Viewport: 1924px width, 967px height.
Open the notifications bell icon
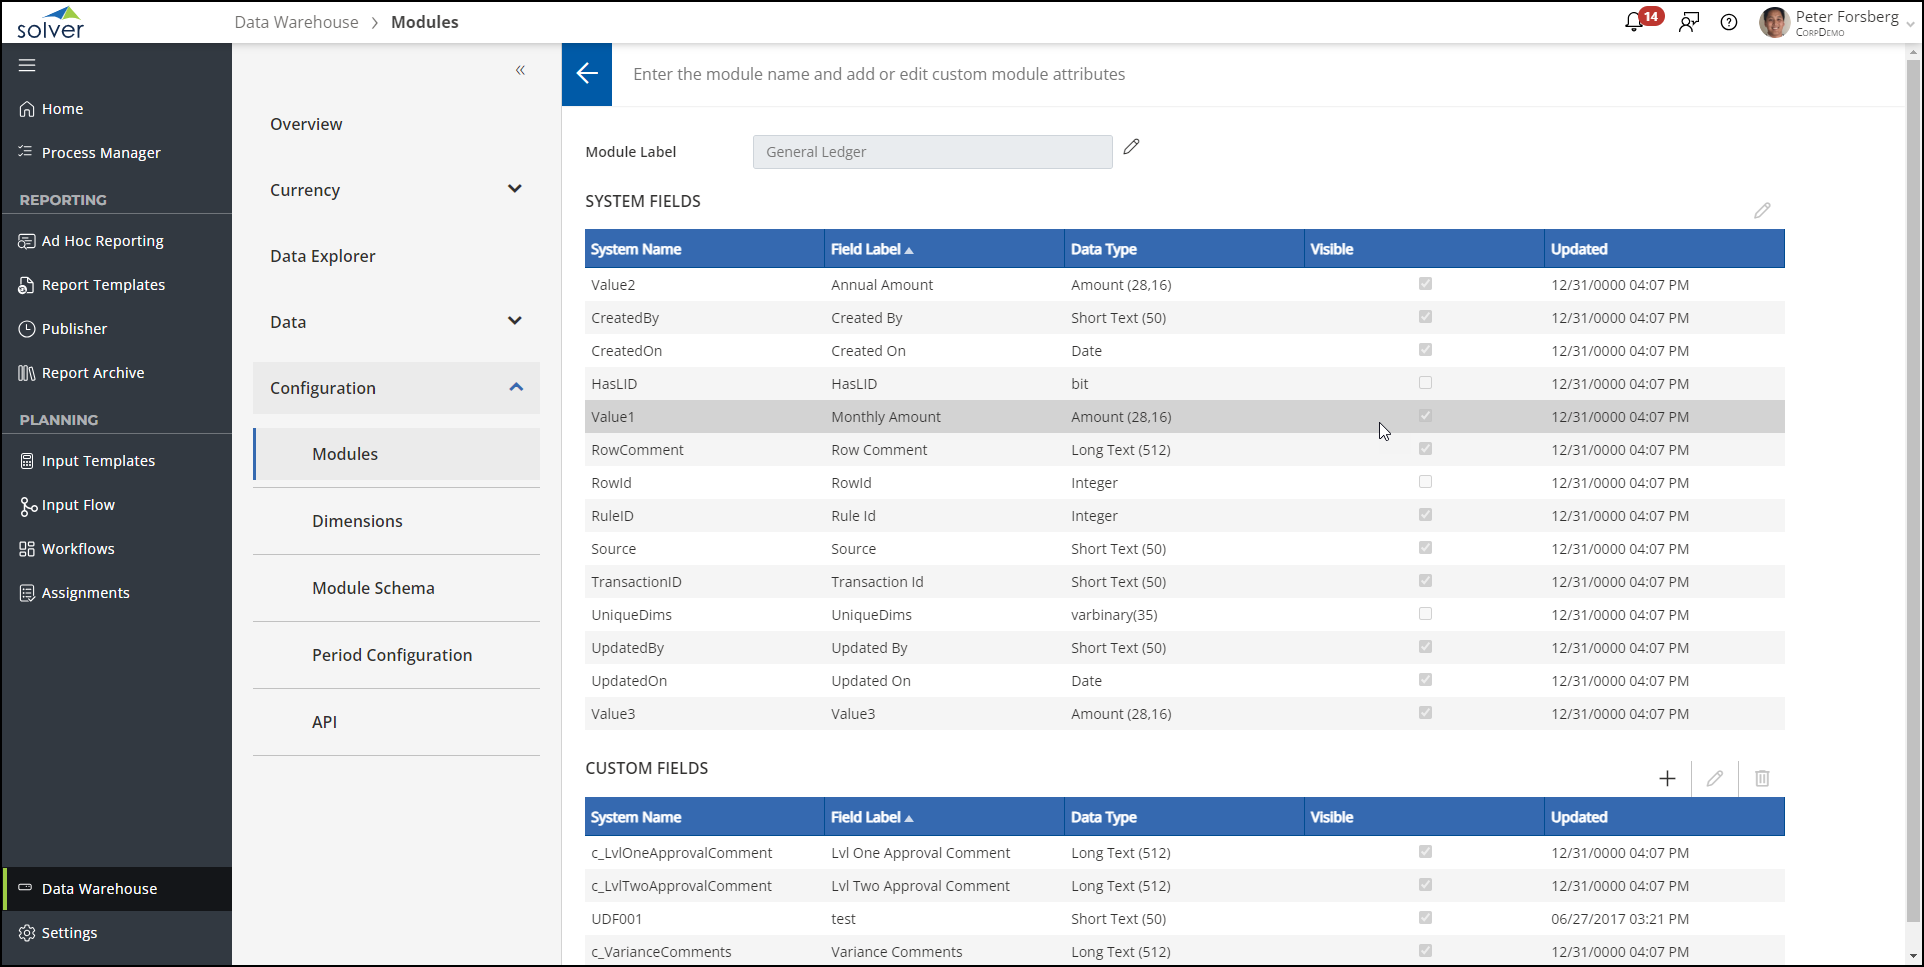coord(1634,22)
